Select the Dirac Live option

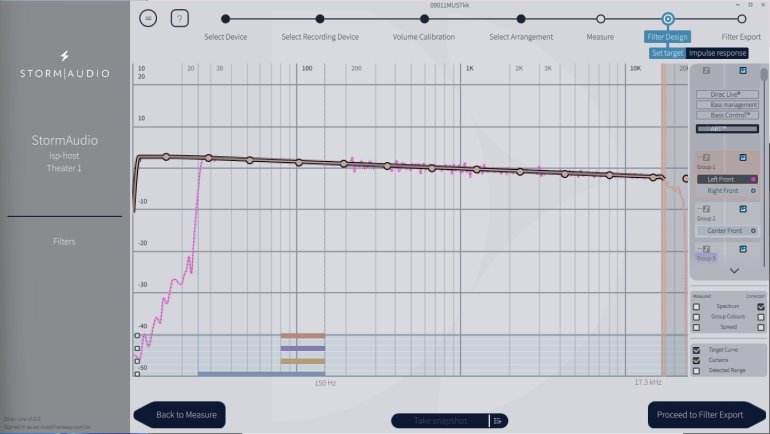pyautogui.click(x=727, y=94)
